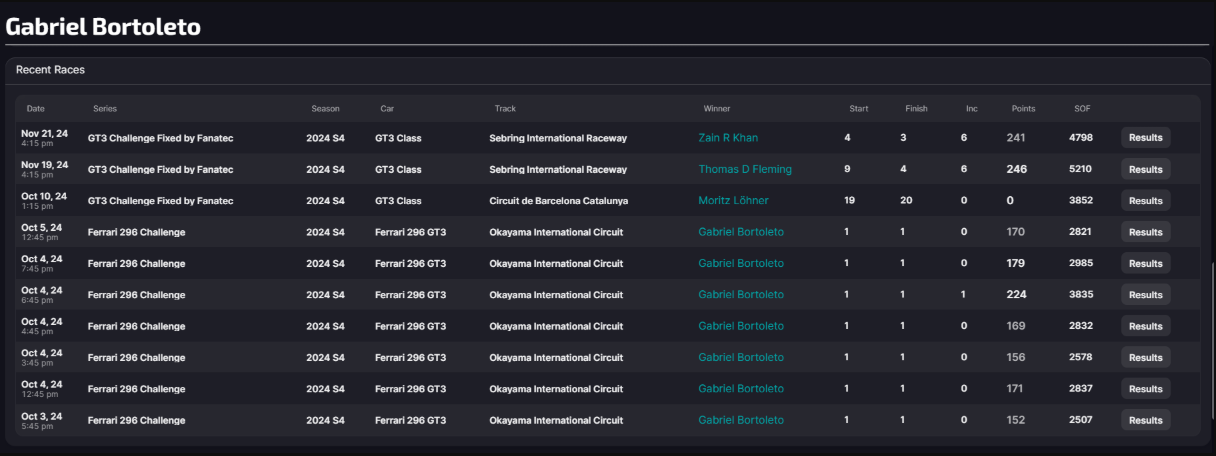View Results for the Oct 3 Okayama race

click(x=1145, y=420)
